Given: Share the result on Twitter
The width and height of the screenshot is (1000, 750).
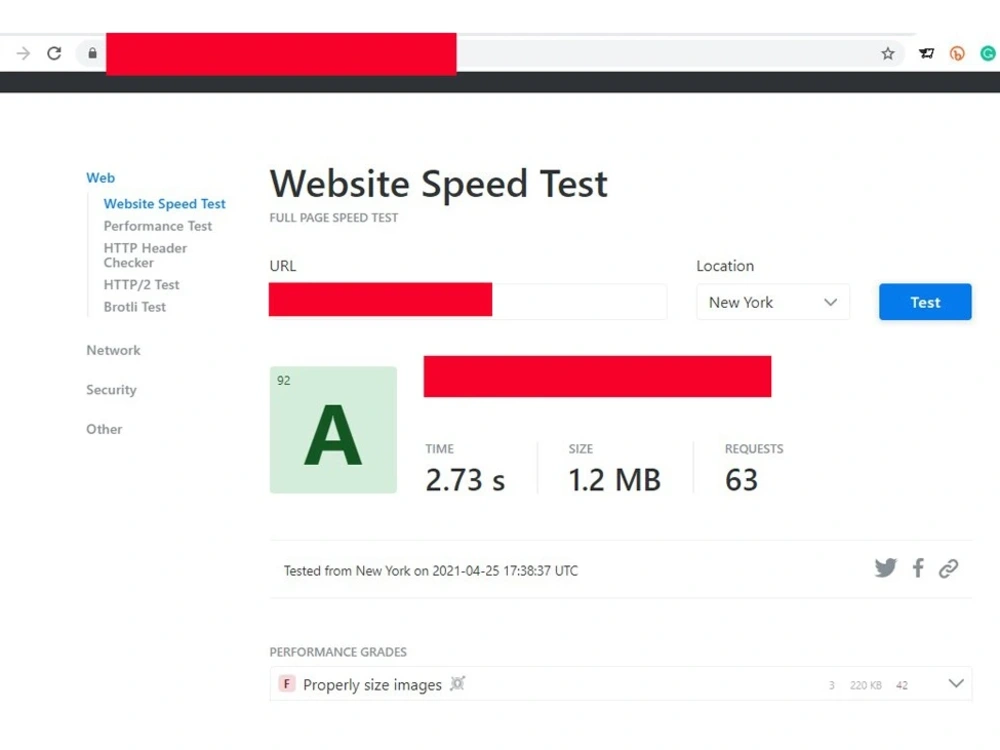Looking at the screenshot, I should point(885,568).
